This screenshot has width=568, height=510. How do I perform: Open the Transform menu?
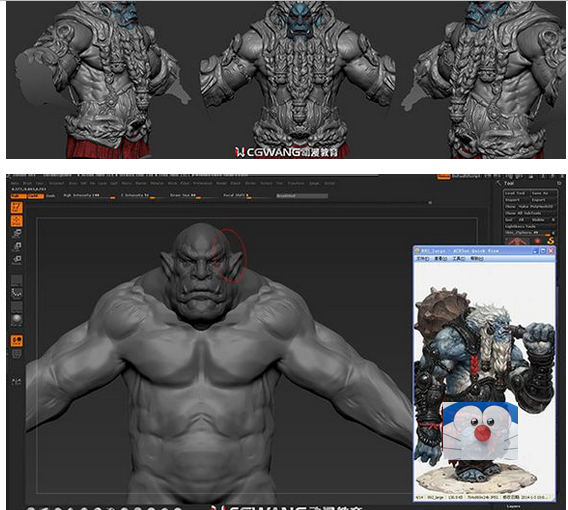click(x=296, y=184)
